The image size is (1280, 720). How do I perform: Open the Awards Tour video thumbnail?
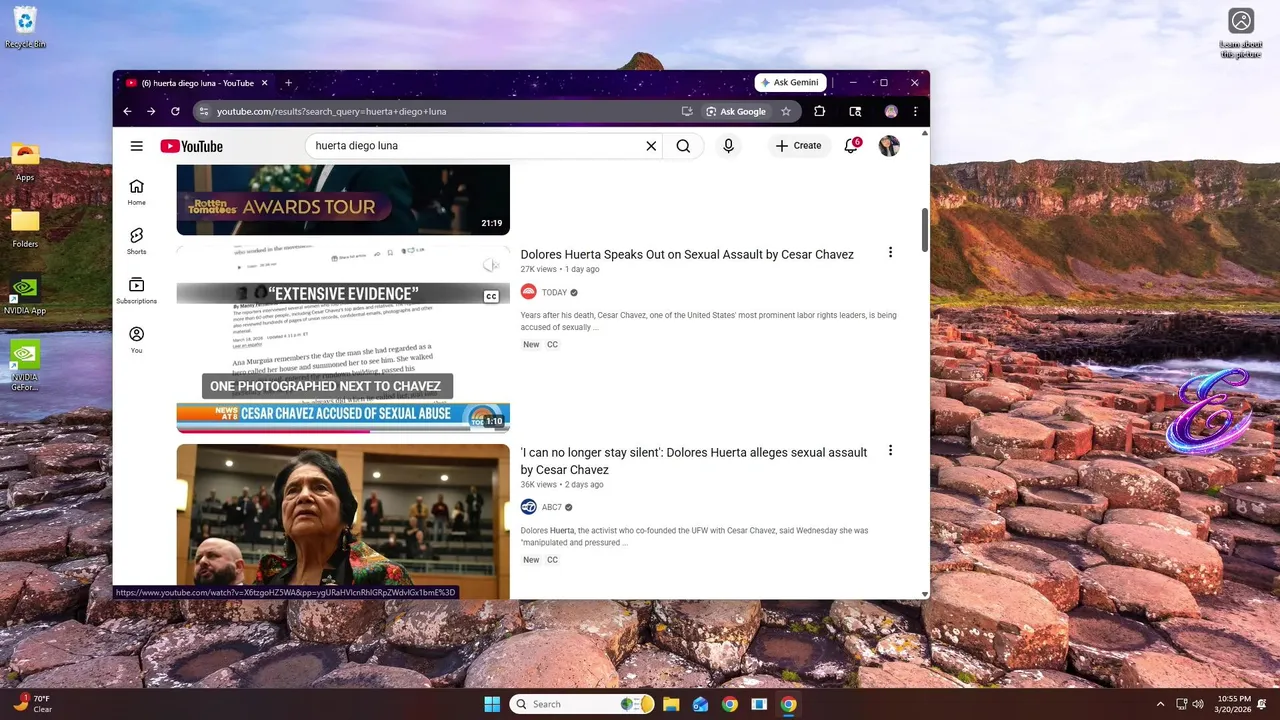pyautogui.click(x=343, y=200)
